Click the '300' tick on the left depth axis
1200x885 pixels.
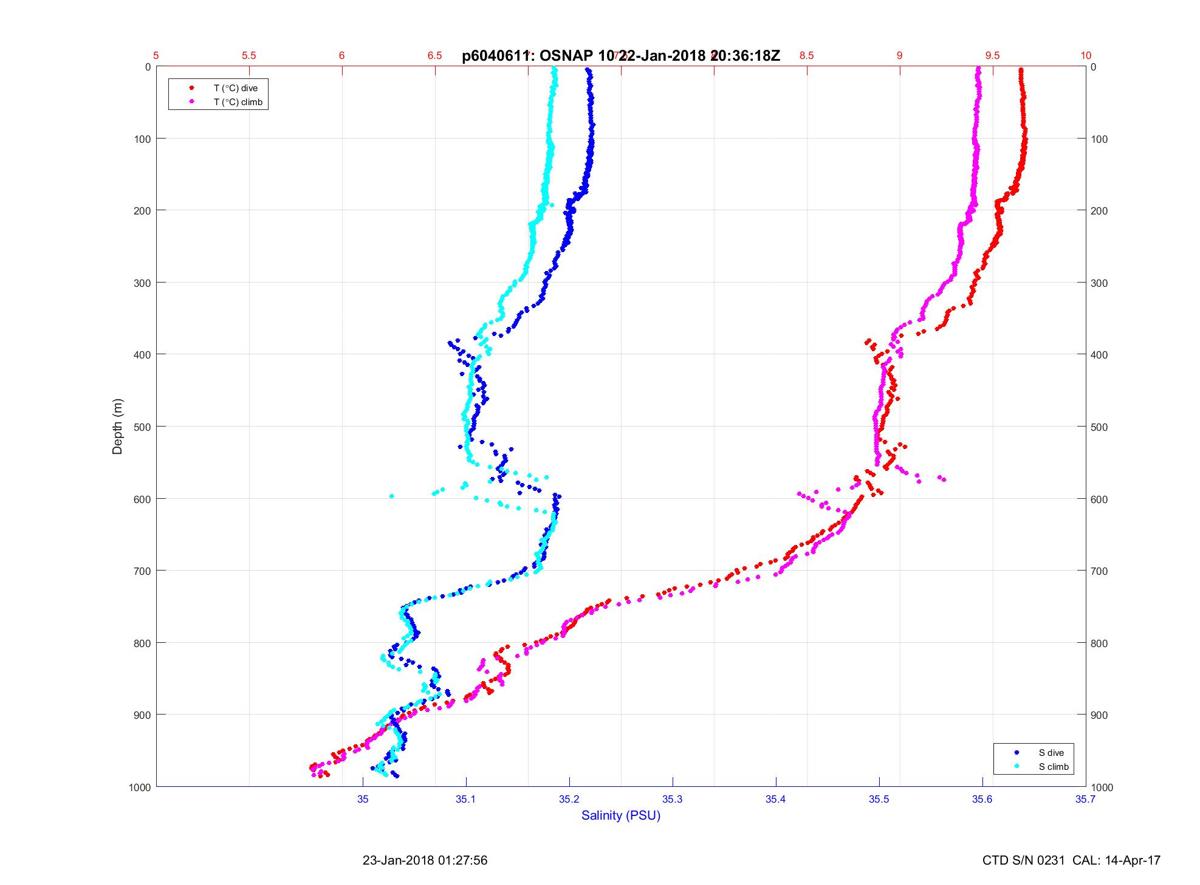(142, 283)
